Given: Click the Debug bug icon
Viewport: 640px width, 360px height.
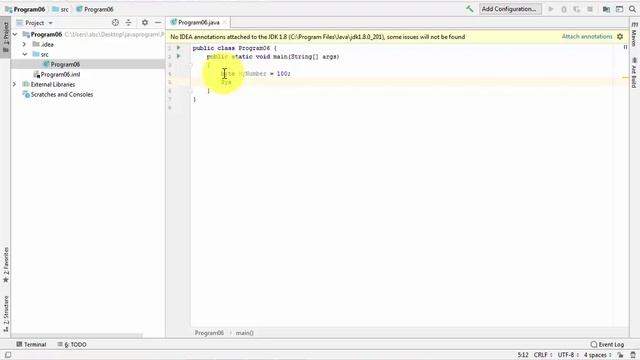Looking at the screenshot, I should (x=564, y=9).
